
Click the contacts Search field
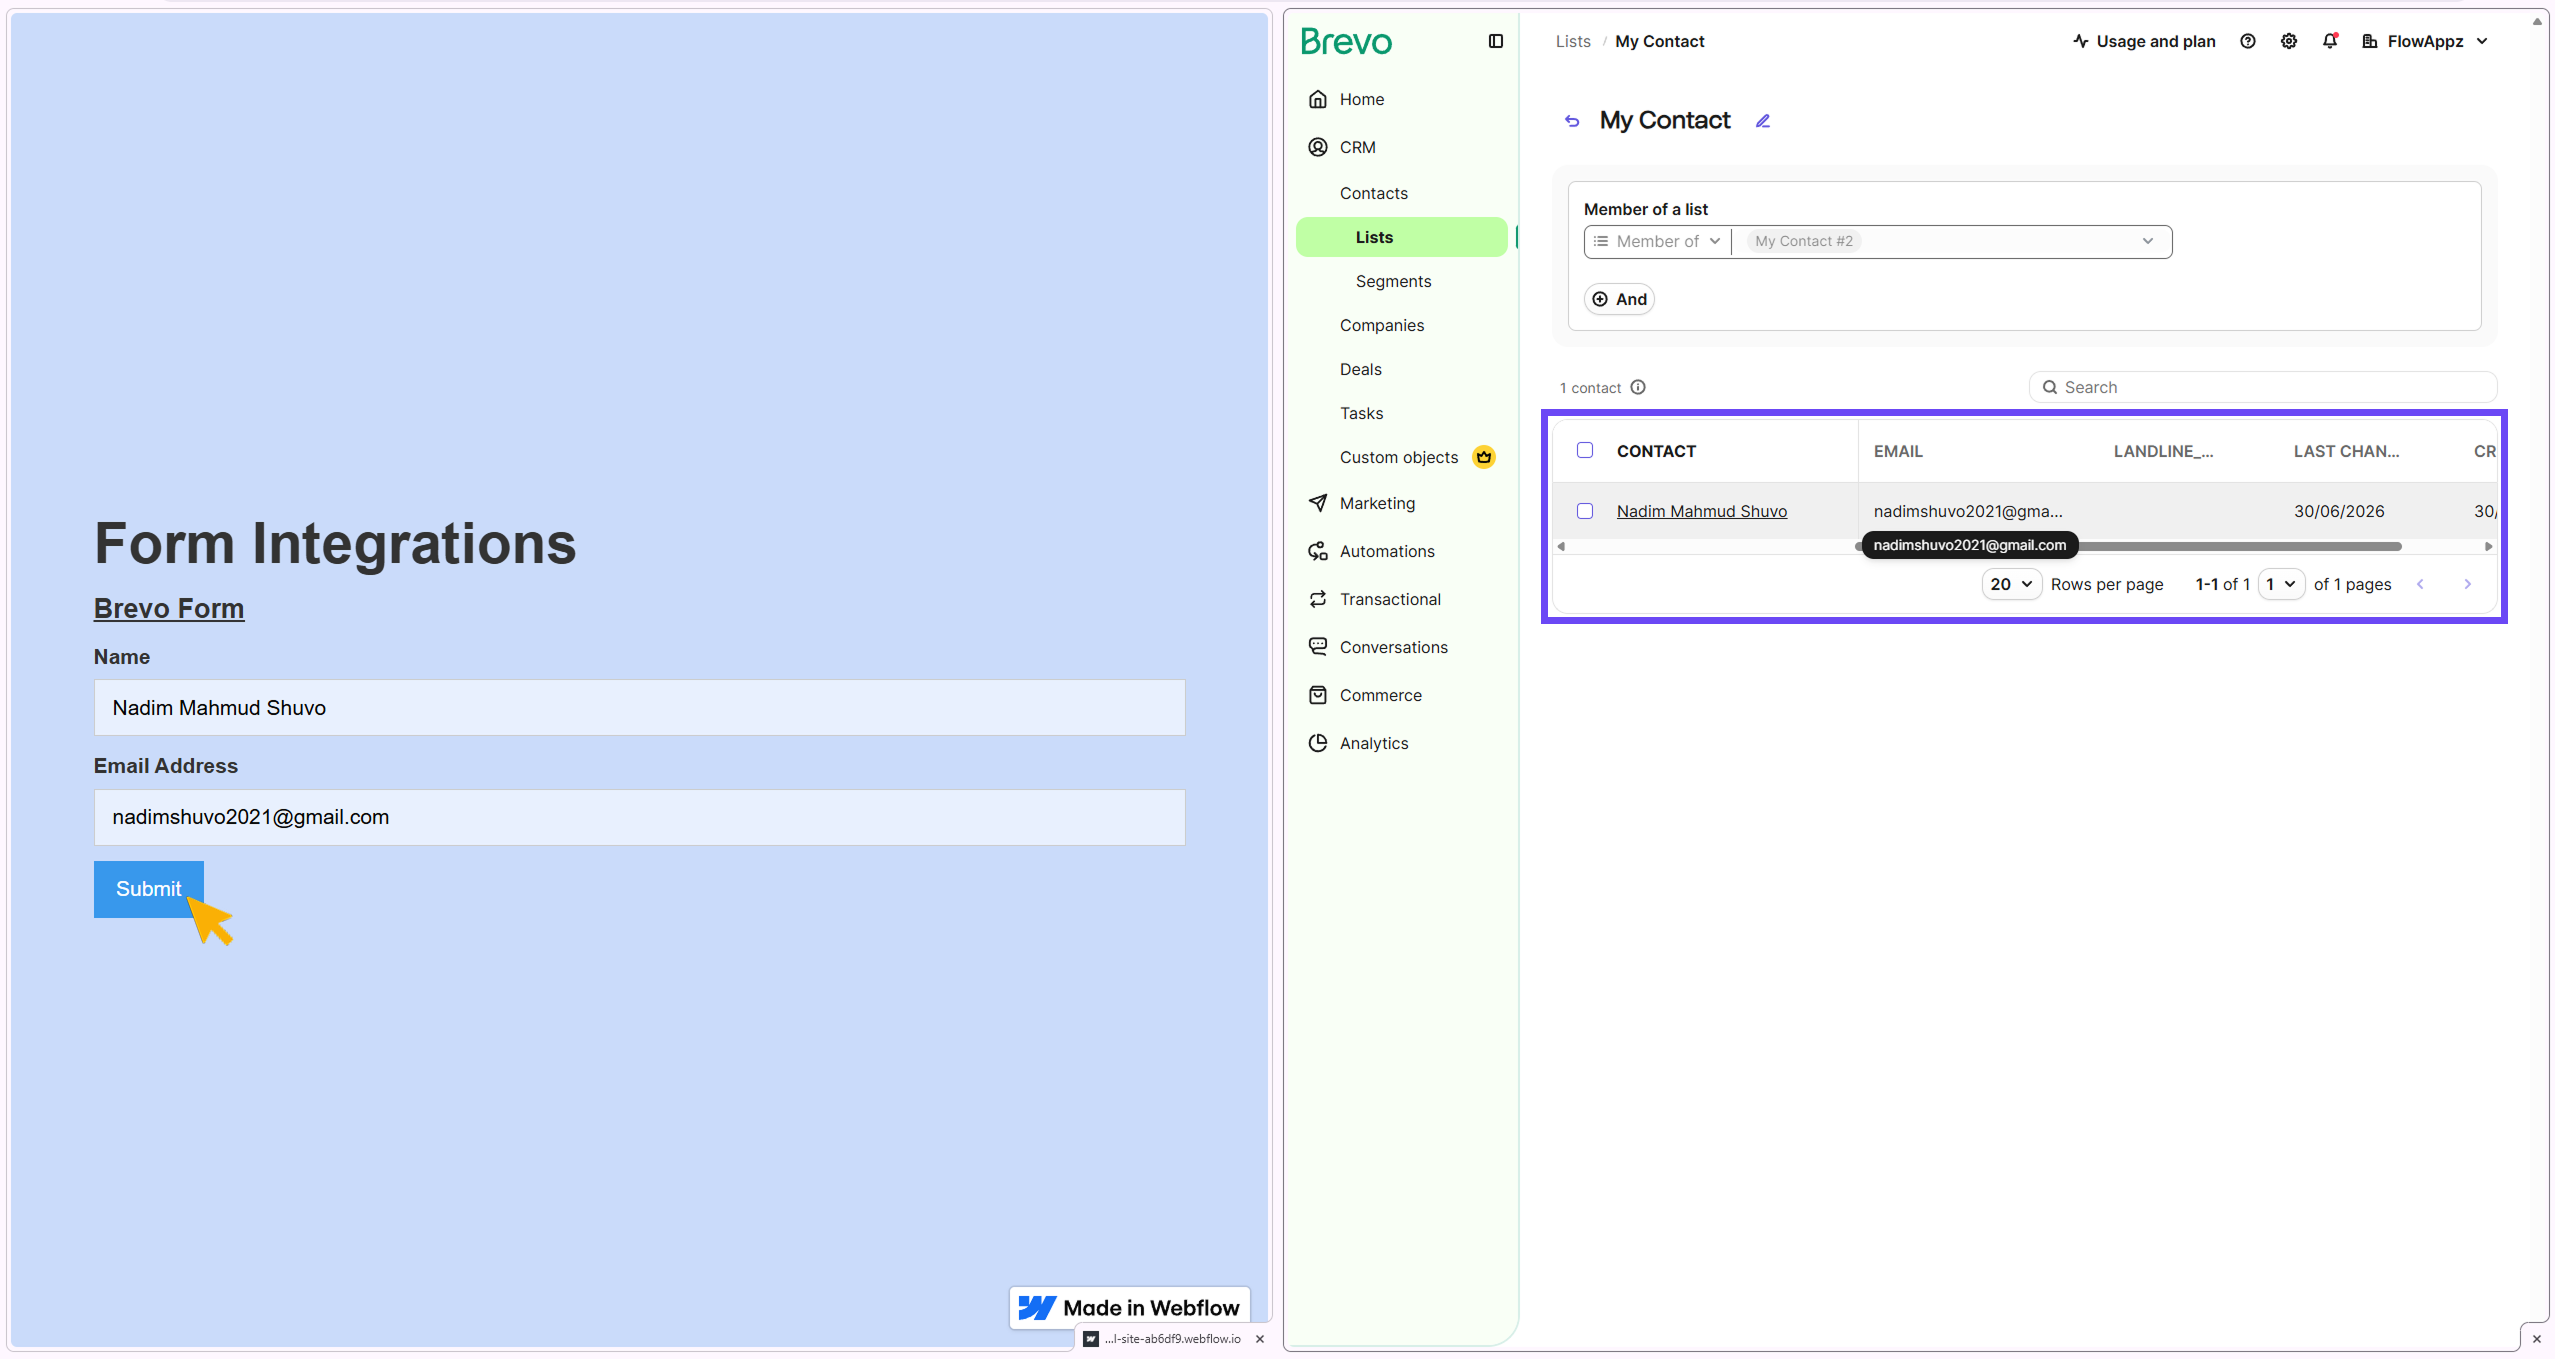tap(2263, 387)
